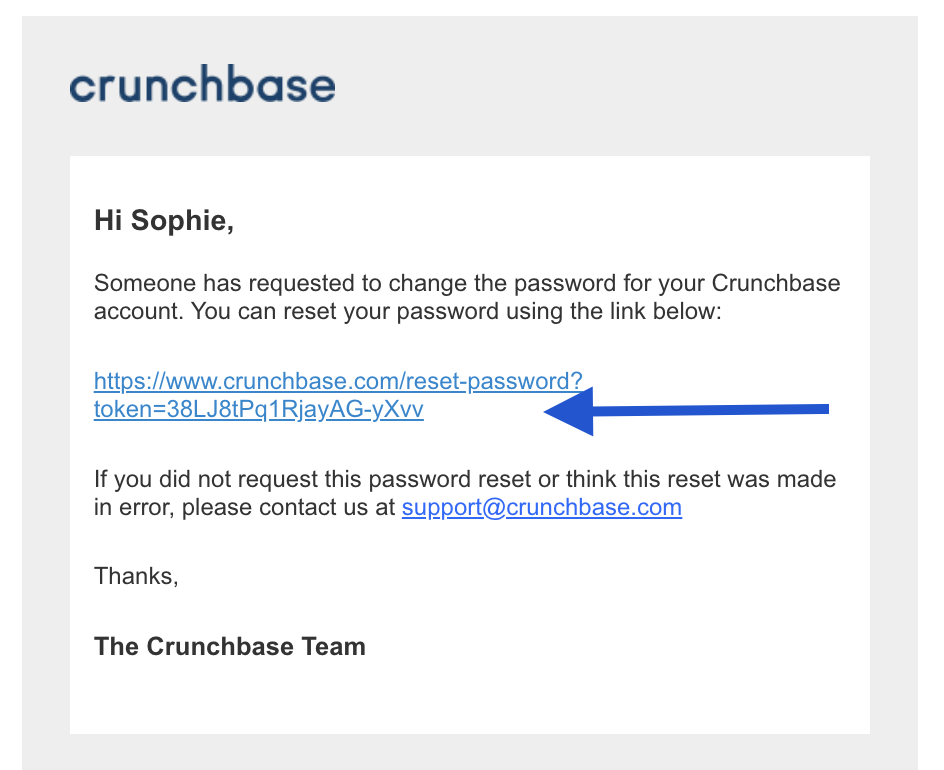Click the 'Thanks,' sign-off text
The height and width of the screenshot is (770, 944).
pyautogui.click(x=136, y=576)
